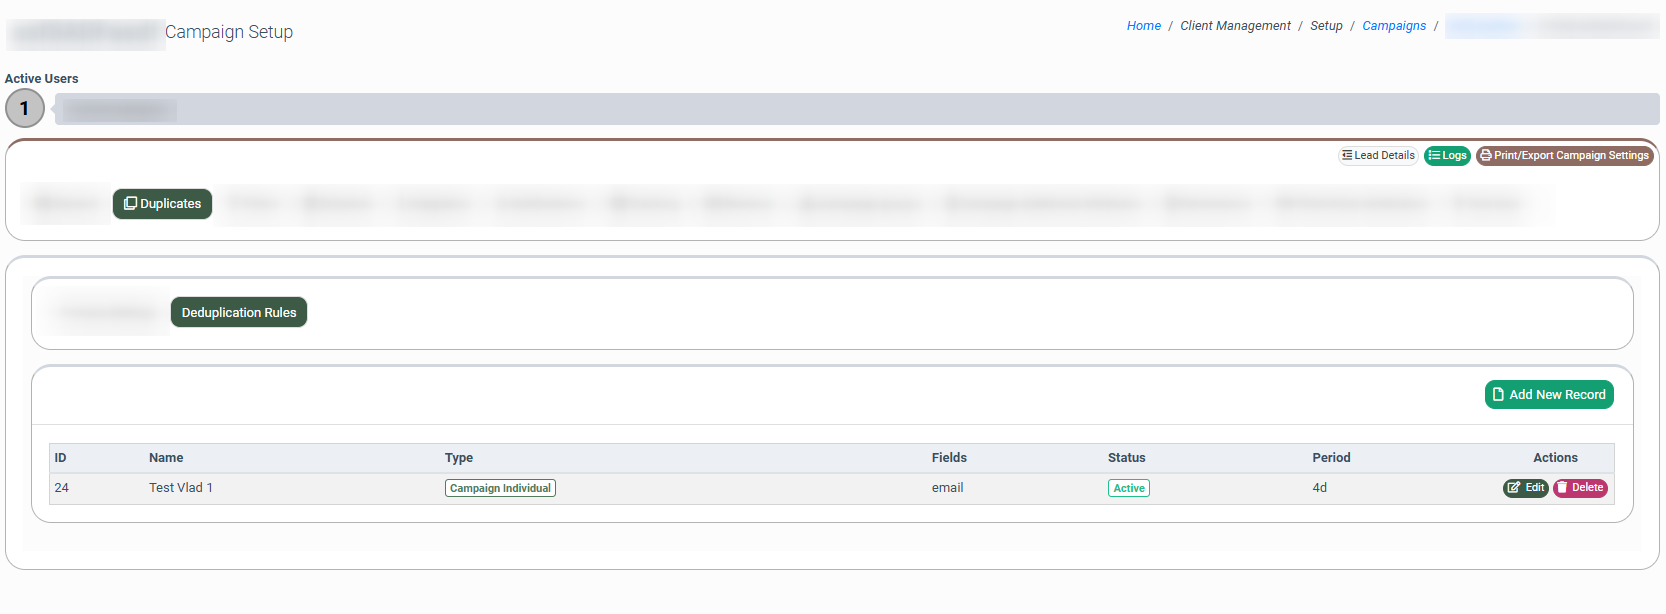Add New Record to deduplication rules
This screenshot has height=614, width=1666.
(1549, 395)
